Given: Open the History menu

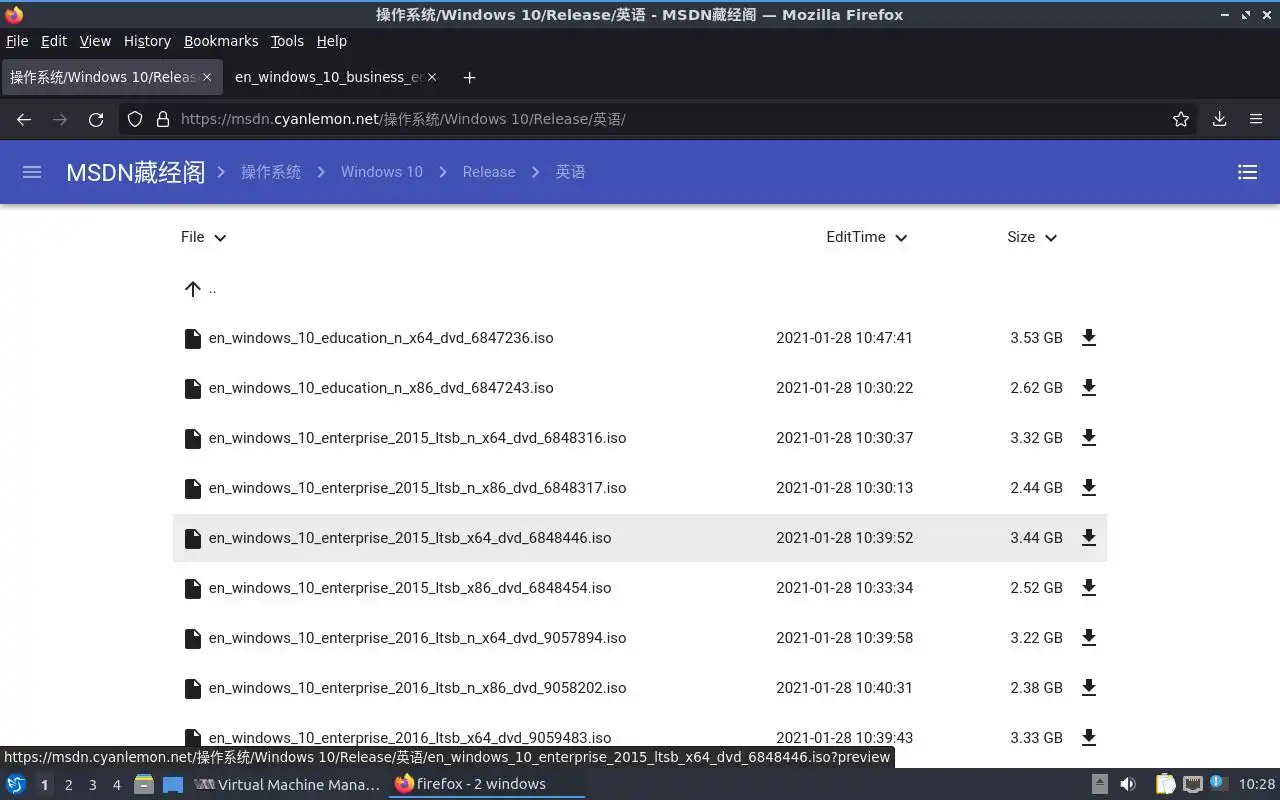Looking at the screenshot, I should (147, 41).
